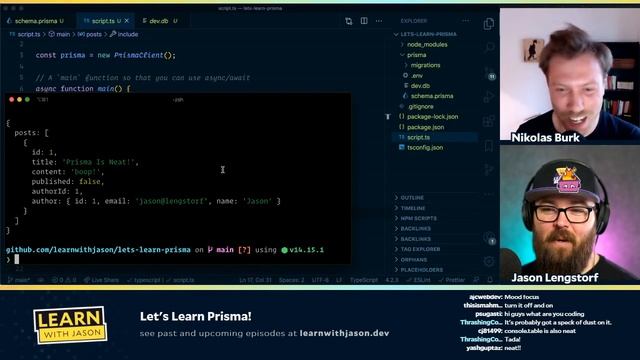Open the Search view in activity bar

click(489, 48)
